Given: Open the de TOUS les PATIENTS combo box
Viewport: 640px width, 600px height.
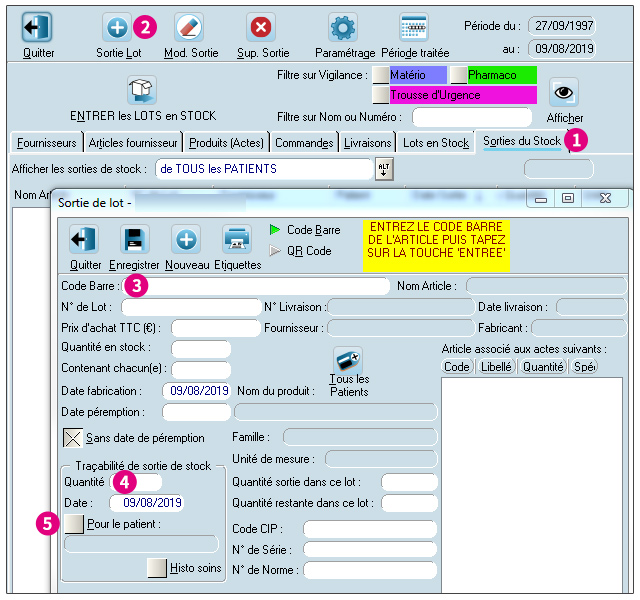Looking at the screenshot, I should [264, 169].
